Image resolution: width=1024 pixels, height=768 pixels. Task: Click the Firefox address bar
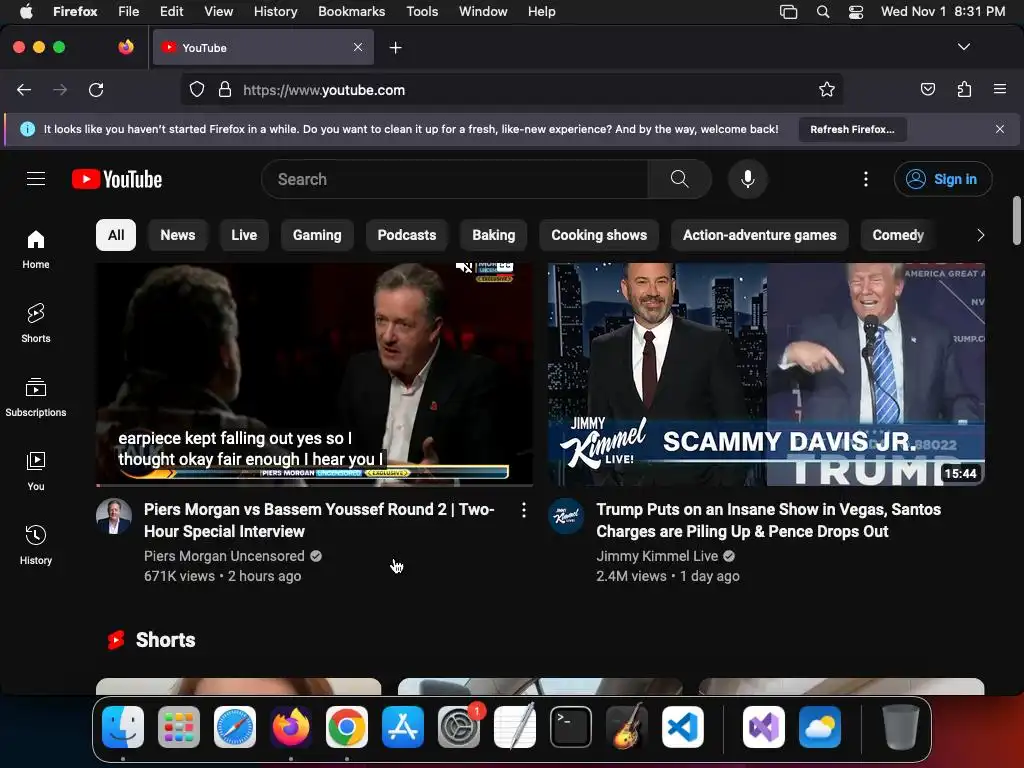pyautogui.click(x=511, y=89)
